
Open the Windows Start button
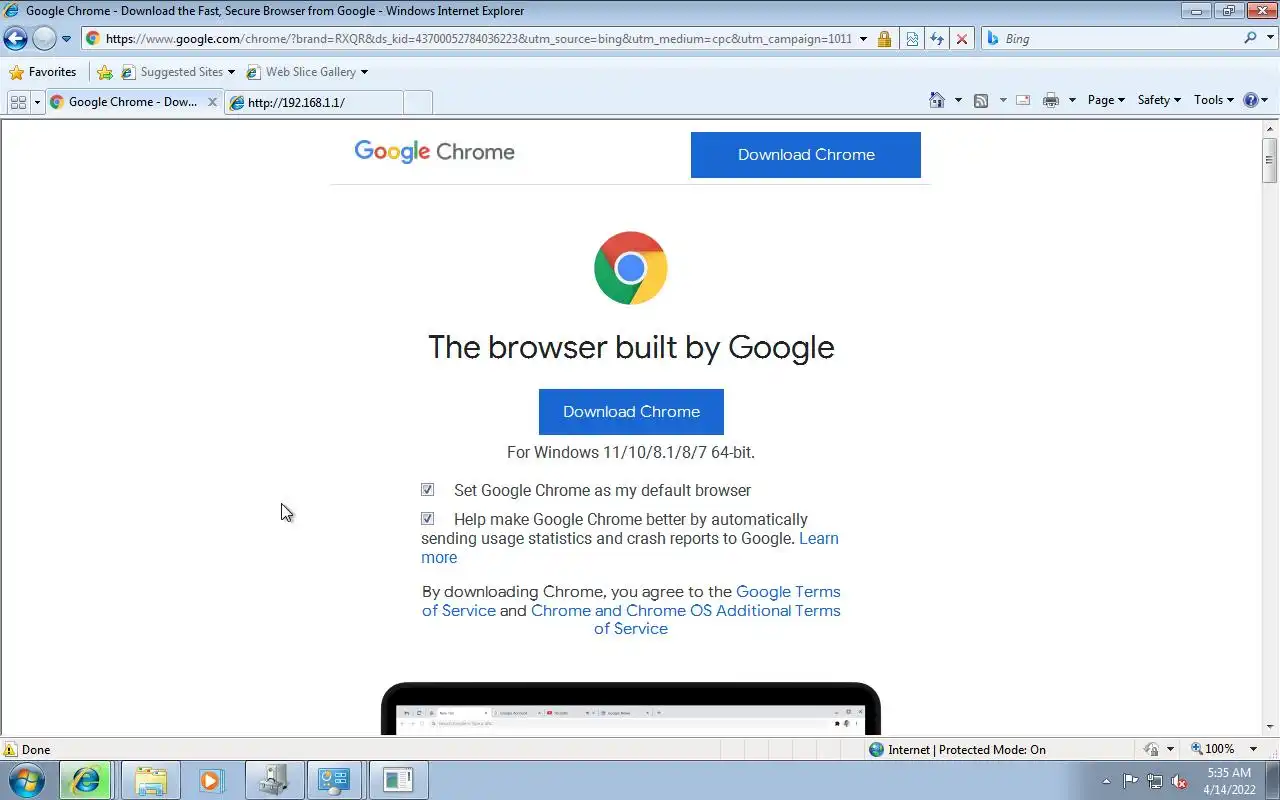pyautogui.click(x=27, y=780)
